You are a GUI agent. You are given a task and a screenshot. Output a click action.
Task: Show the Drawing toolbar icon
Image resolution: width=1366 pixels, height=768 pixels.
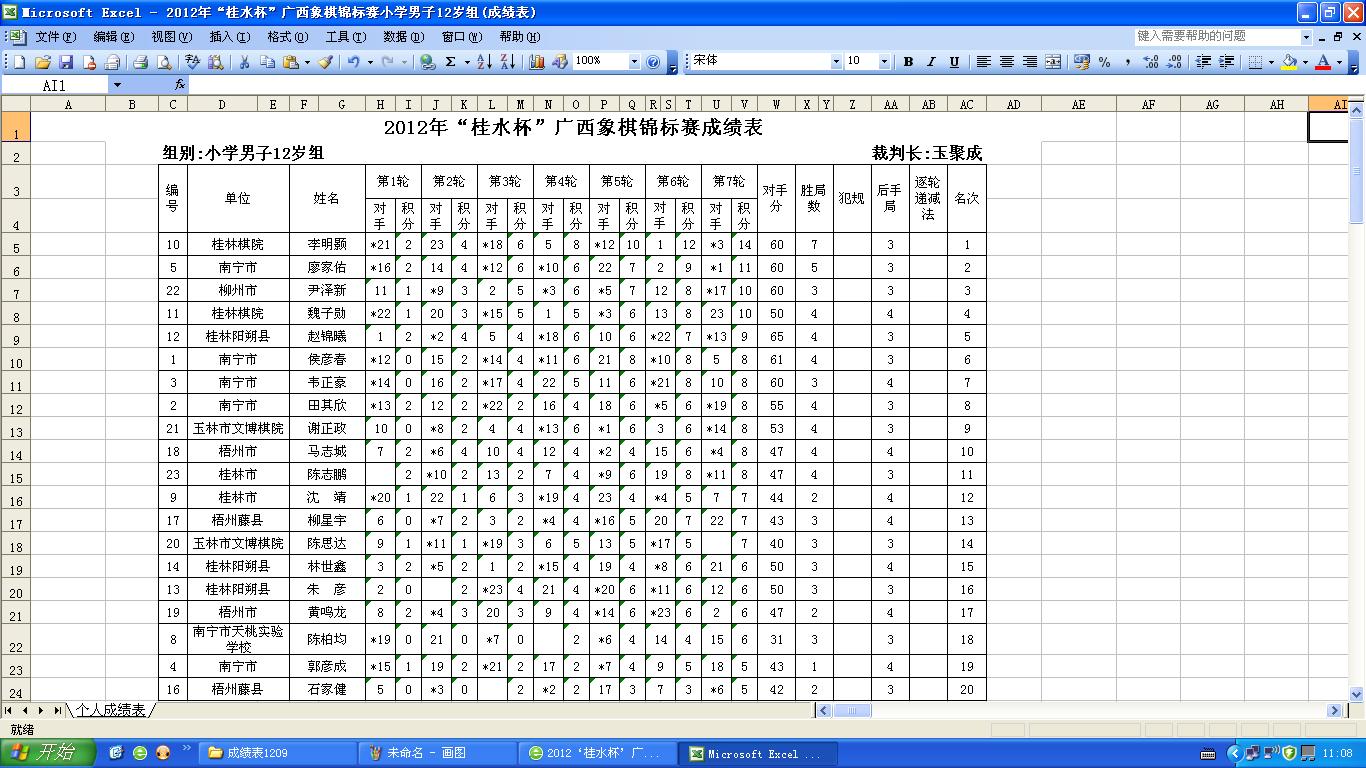pyautogui.click(x=559, y=61)
